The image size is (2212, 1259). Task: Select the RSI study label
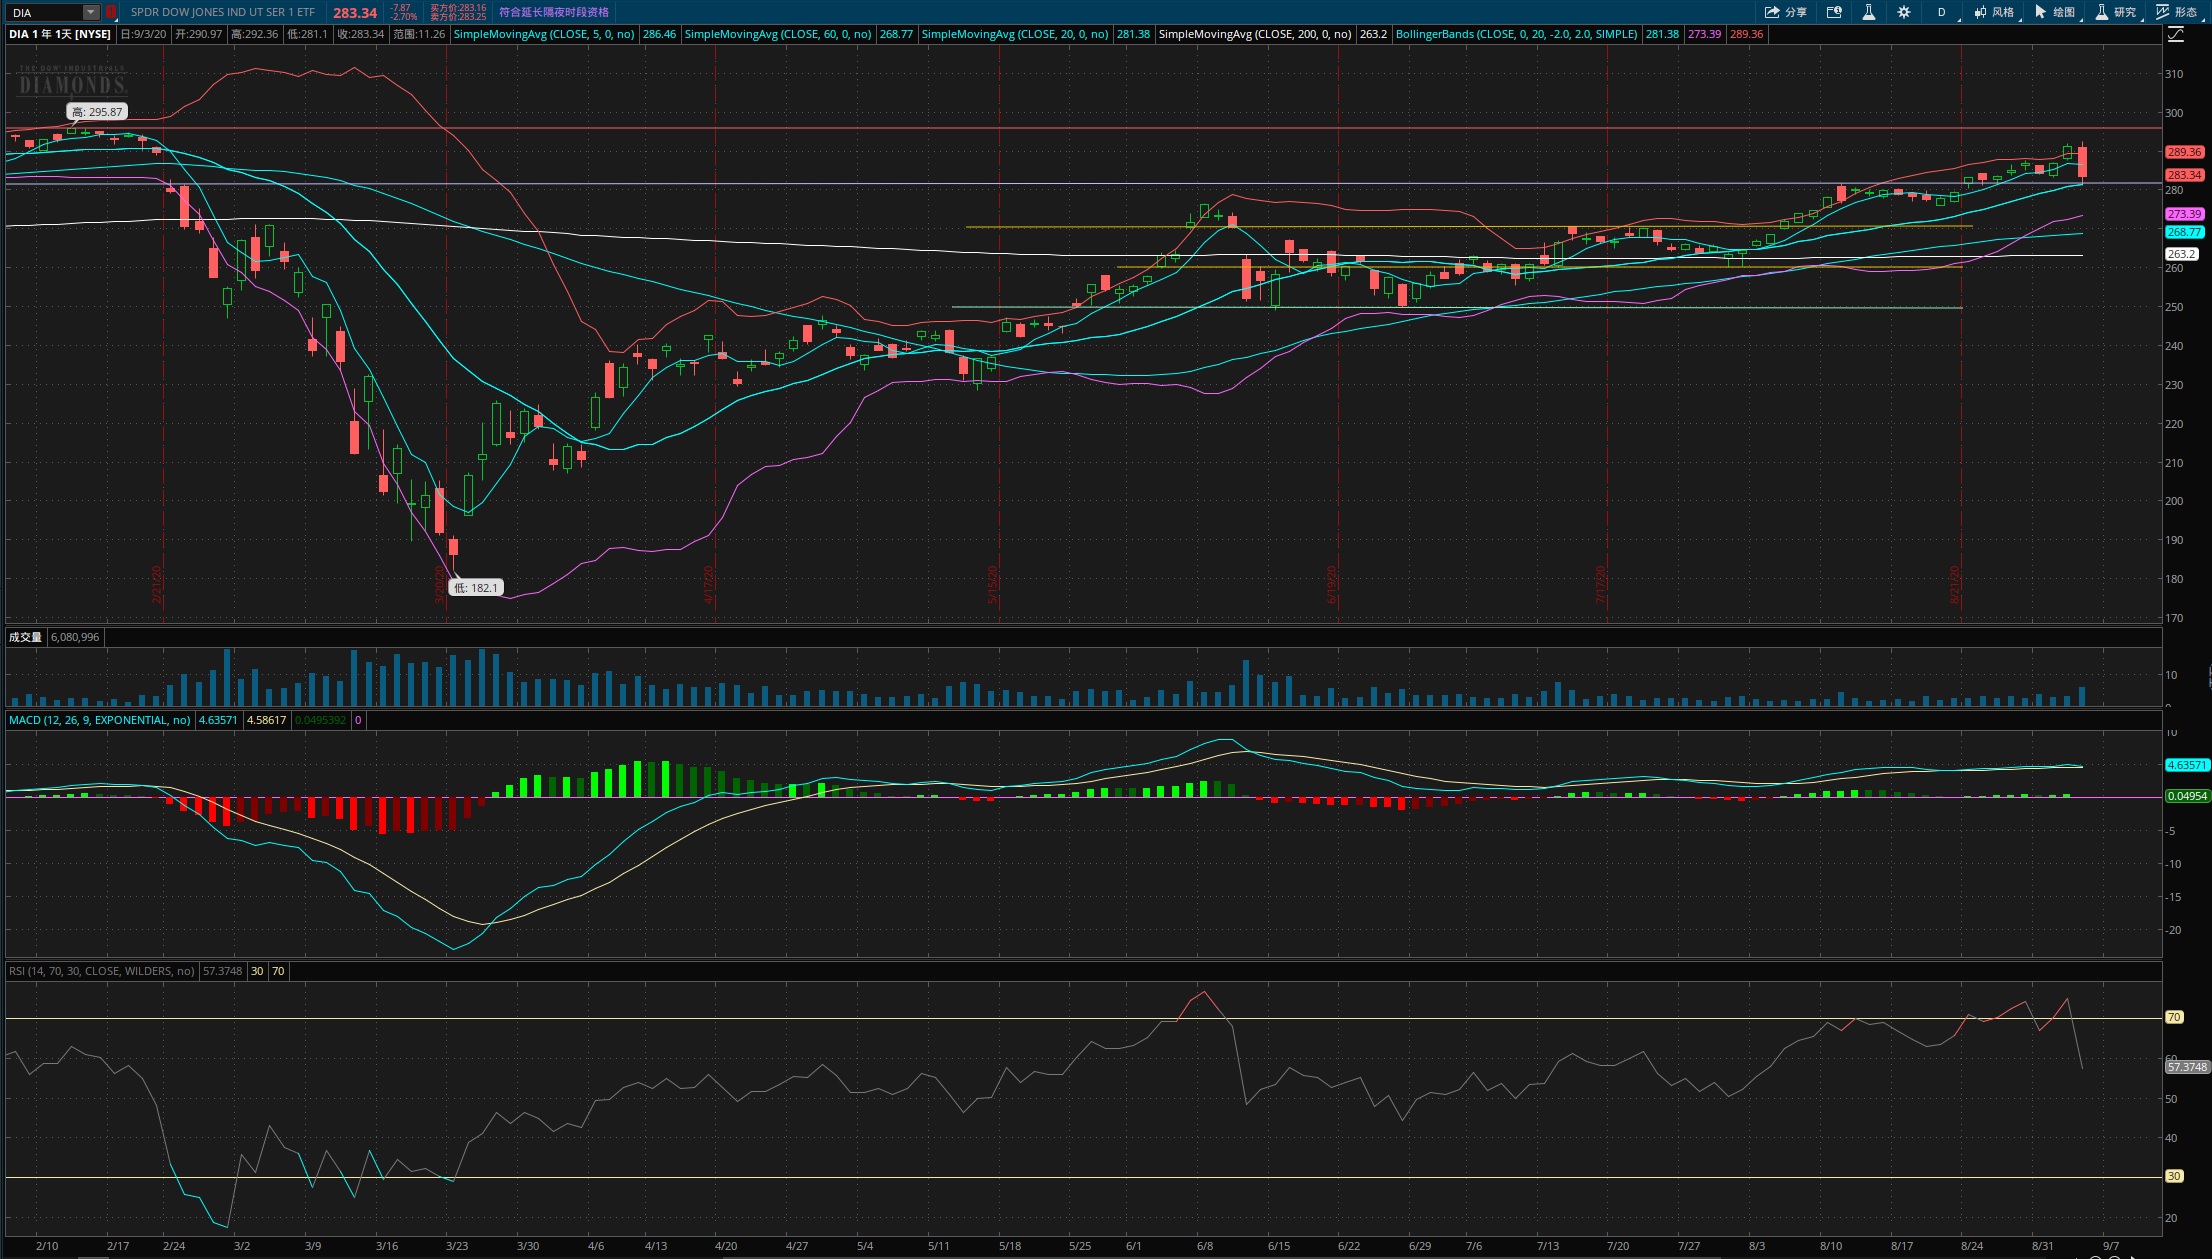[x=102, y=971]
